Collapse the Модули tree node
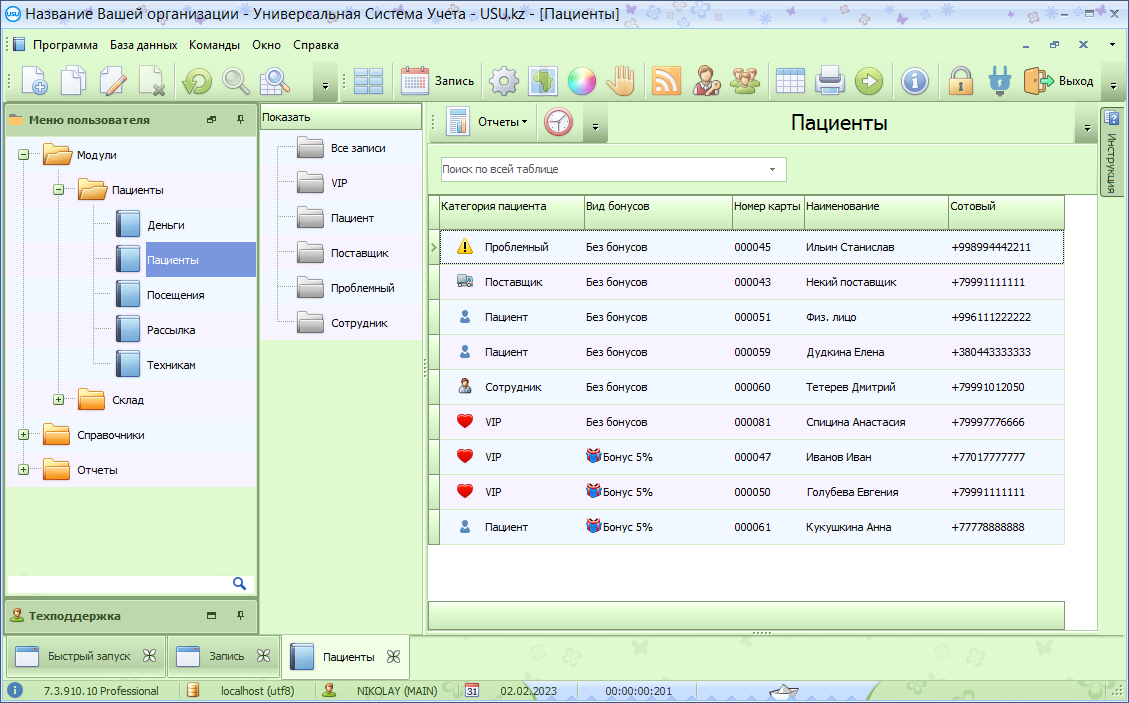 tap(23, 155)
